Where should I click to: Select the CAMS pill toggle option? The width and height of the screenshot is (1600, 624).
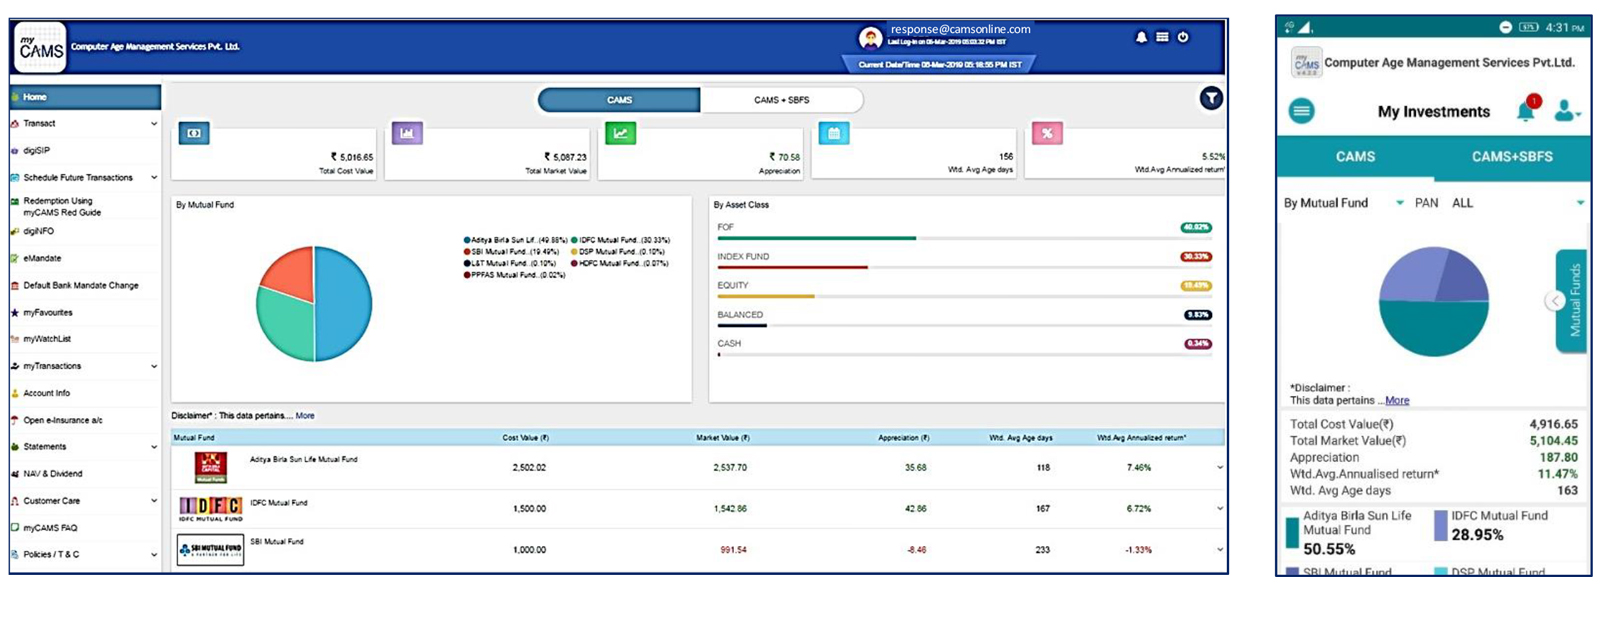point(619,100)
